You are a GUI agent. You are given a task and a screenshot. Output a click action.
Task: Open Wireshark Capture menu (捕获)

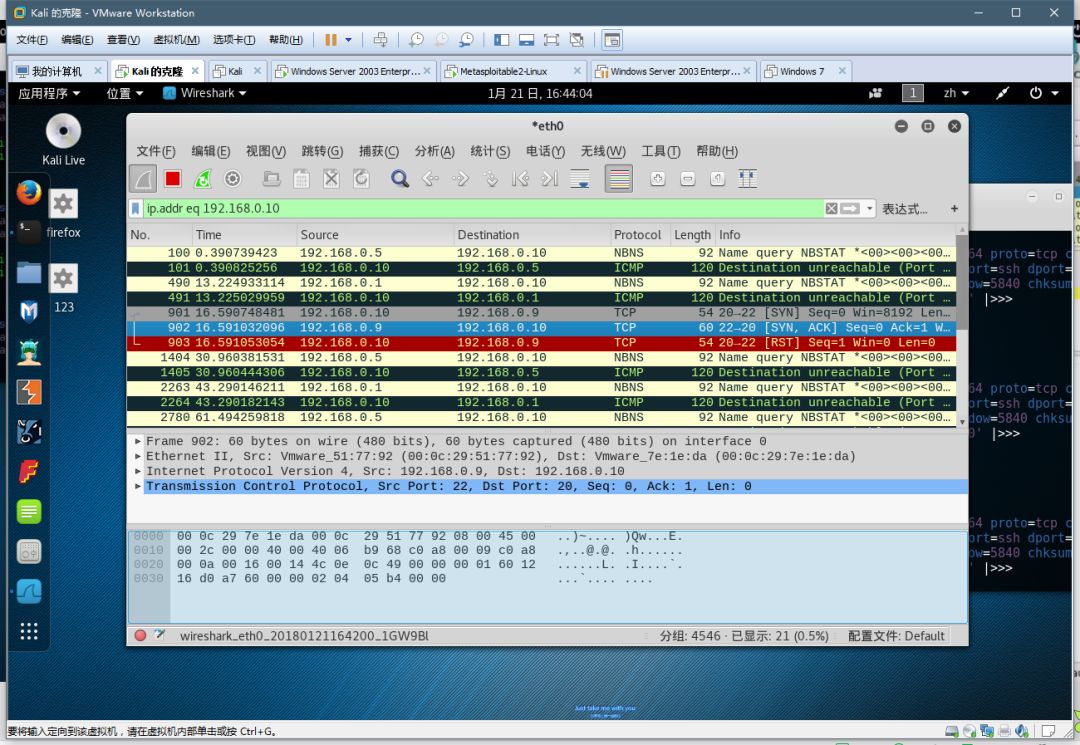379,151
